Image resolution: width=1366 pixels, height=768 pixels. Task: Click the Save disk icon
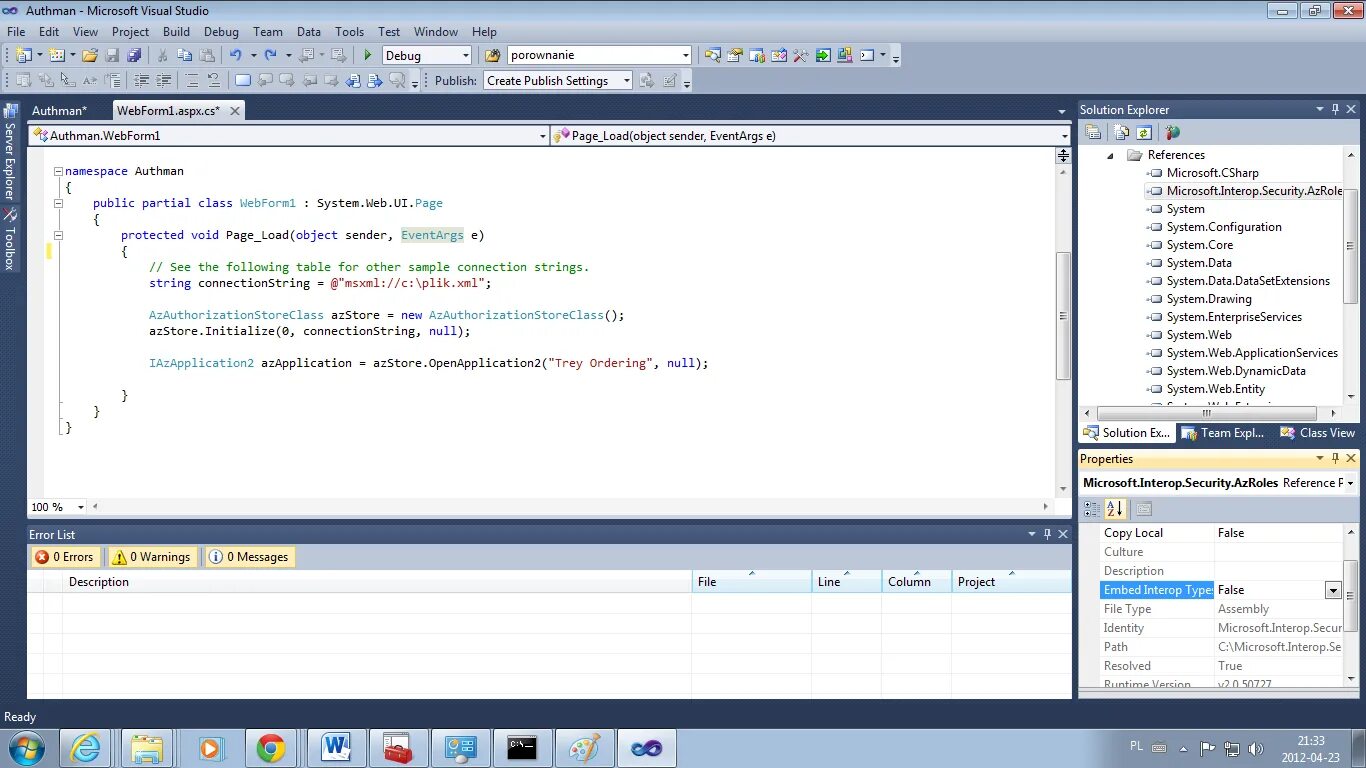(x=112, y=56)
